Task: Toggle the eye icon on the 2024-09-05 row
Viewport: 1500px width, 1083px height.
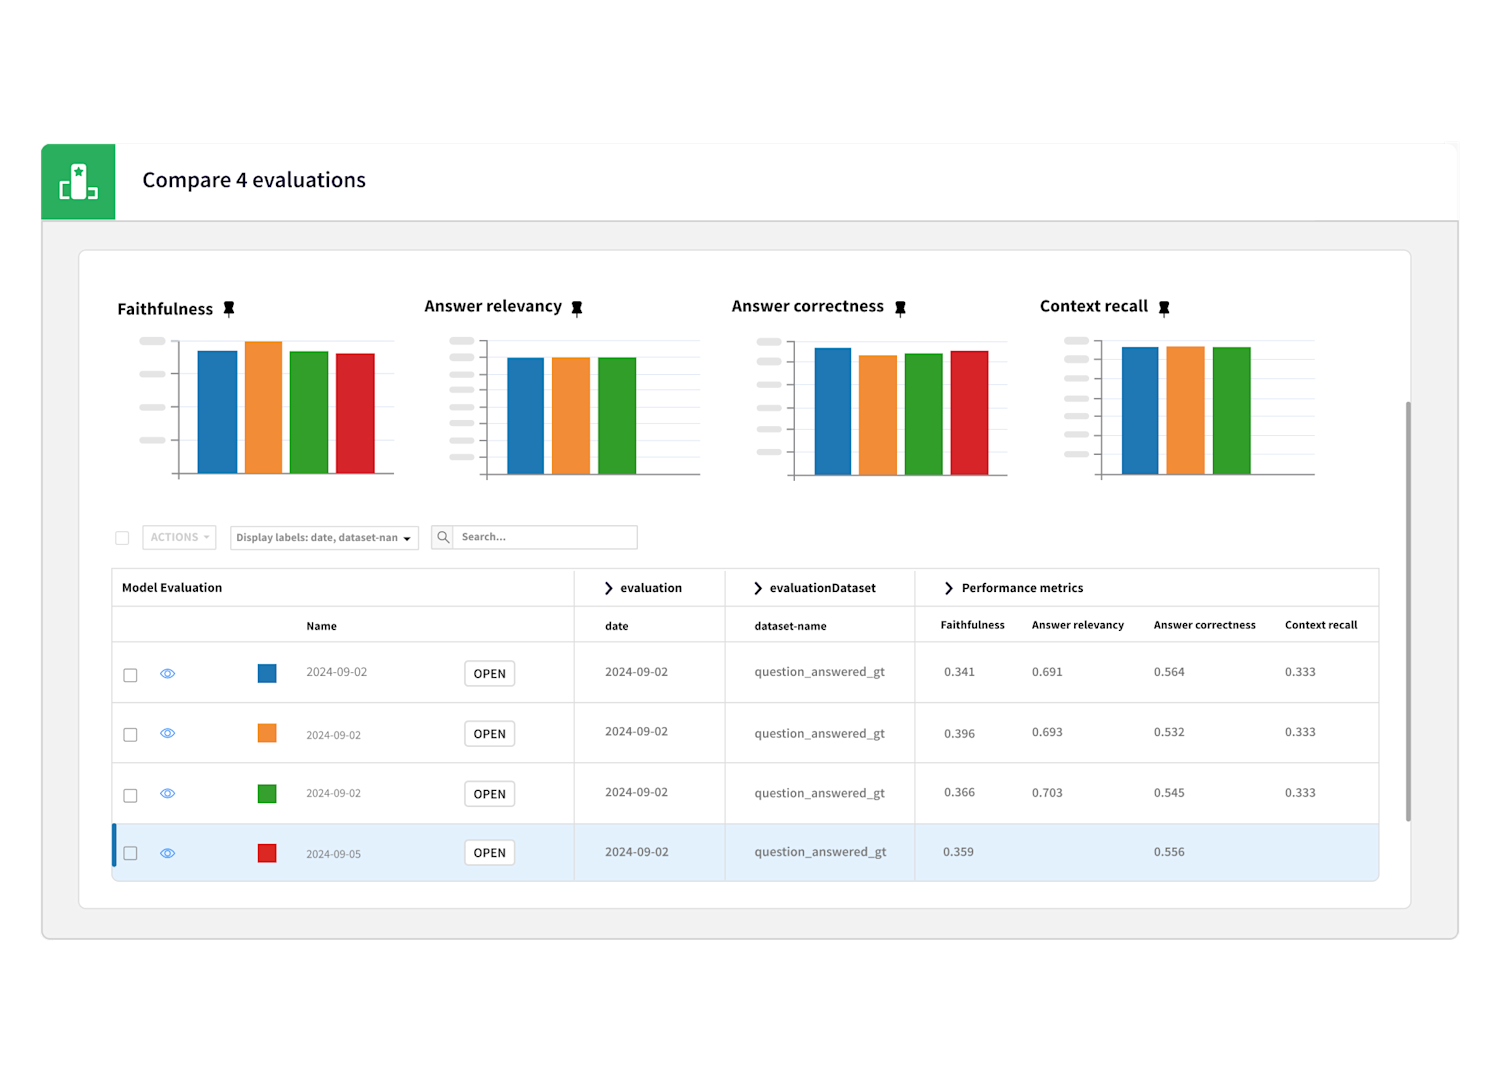Action: pos(168,853)
